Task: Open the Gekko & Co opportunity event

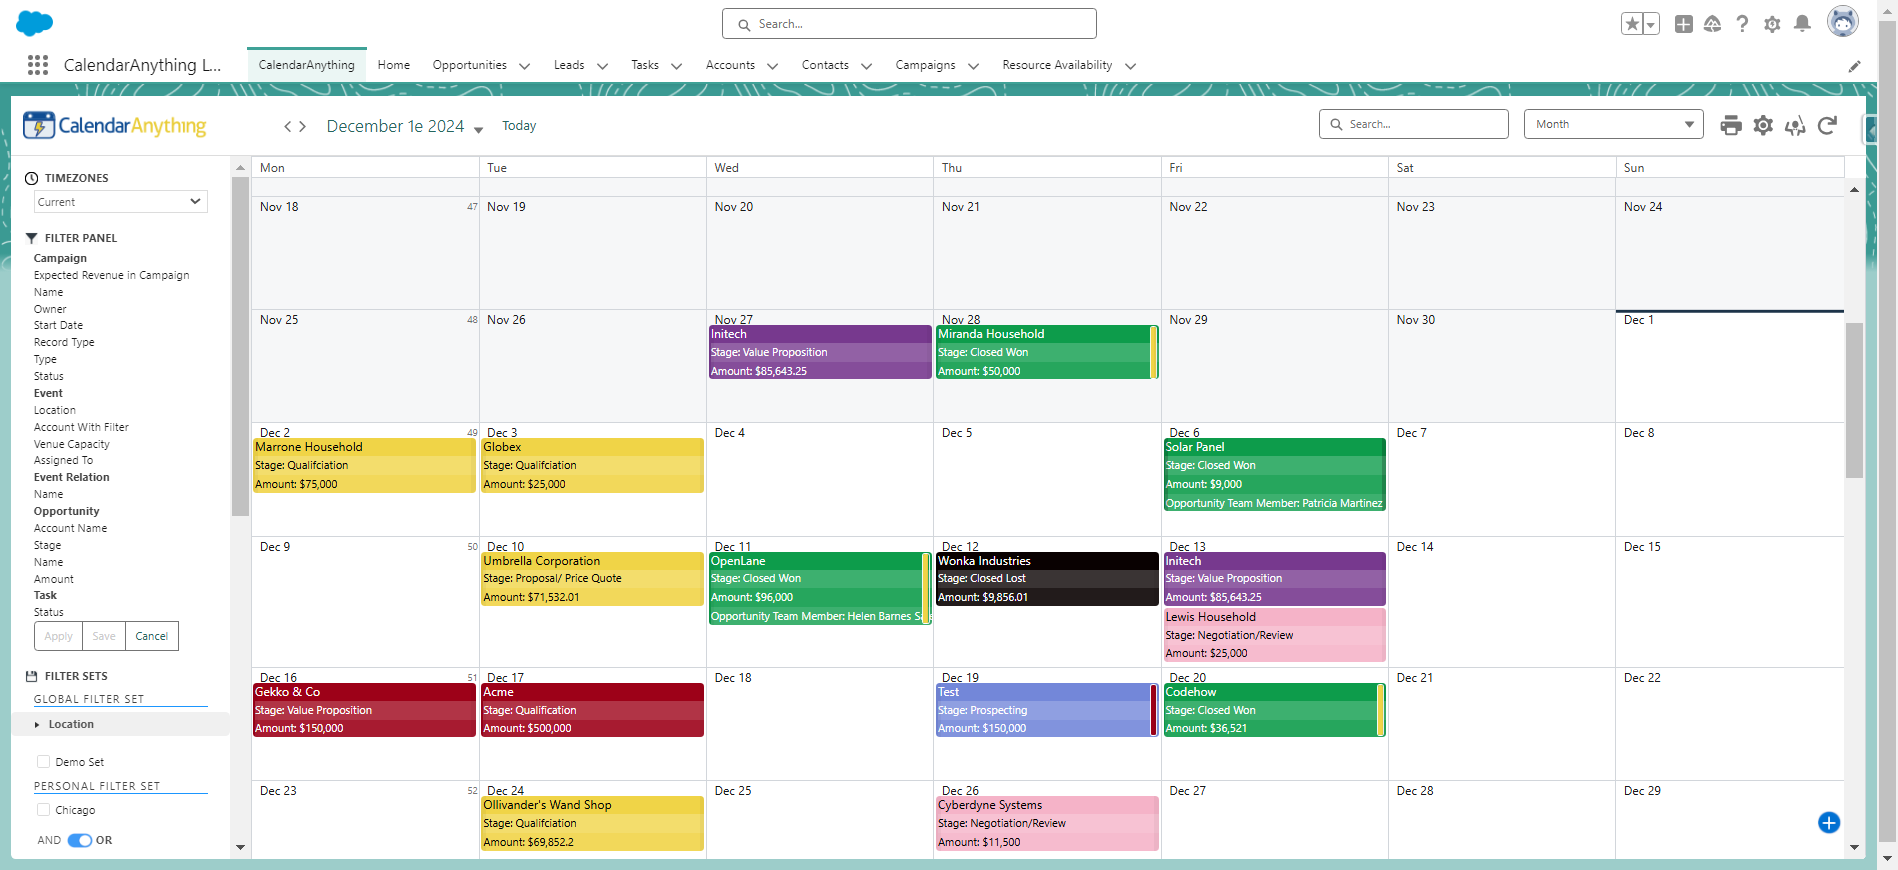Action: click(364, 710)
